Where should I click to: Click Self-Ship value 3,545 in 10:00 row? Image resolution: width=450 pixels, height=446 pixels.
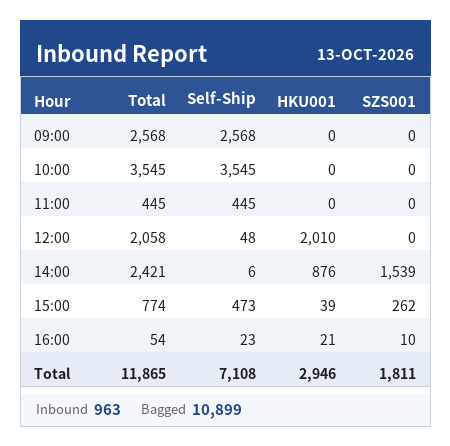coord(238,170)
